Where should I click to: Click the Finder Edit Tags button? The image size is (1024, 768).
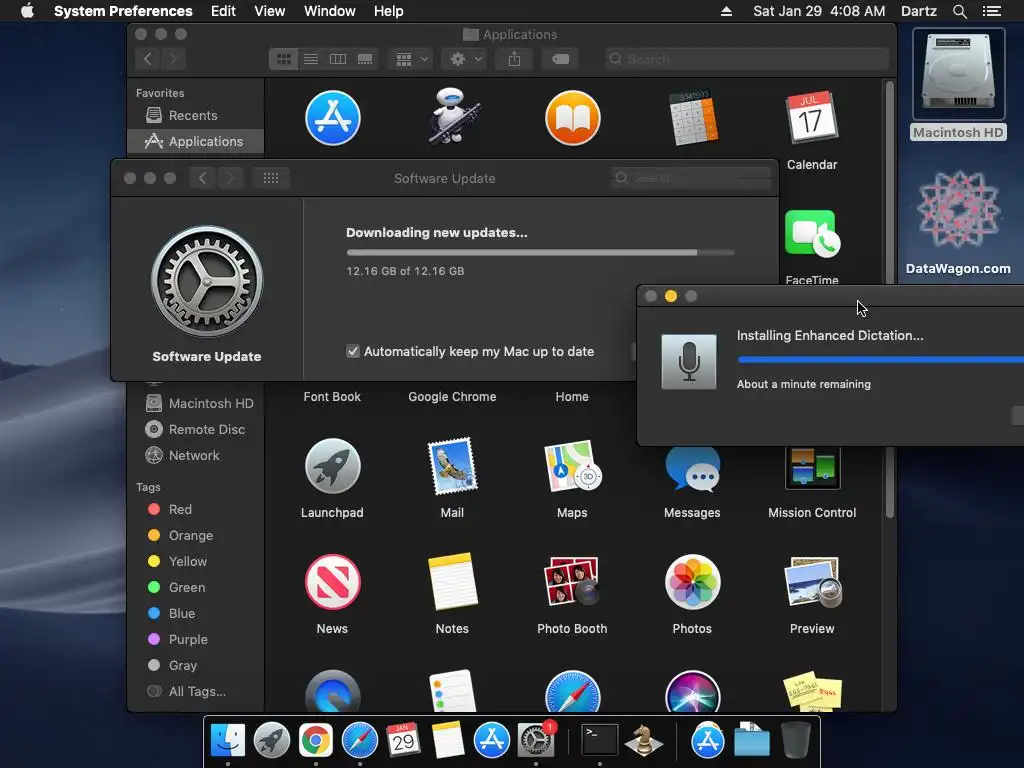pyautogui.click(x=560, y=59)
